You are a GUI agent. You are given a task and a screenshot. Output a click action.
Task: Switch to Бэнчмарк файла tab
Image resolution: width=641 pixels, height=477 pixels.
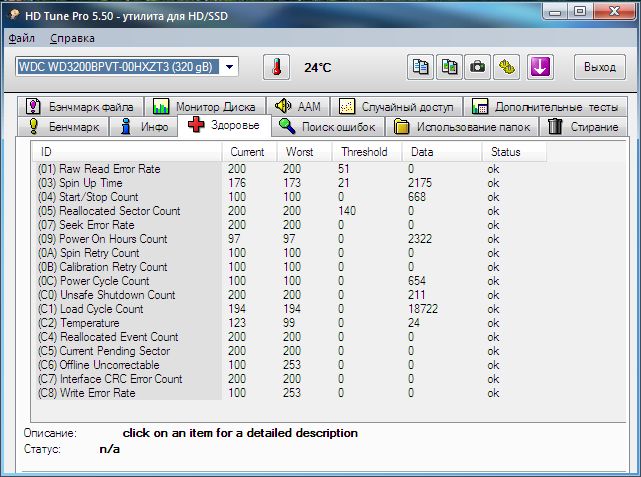pyautogui.click(x=81, y=107)
